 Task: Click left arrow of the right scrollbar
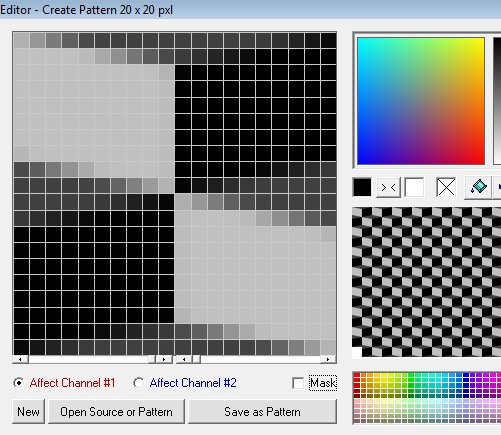(x=184, y=359)
